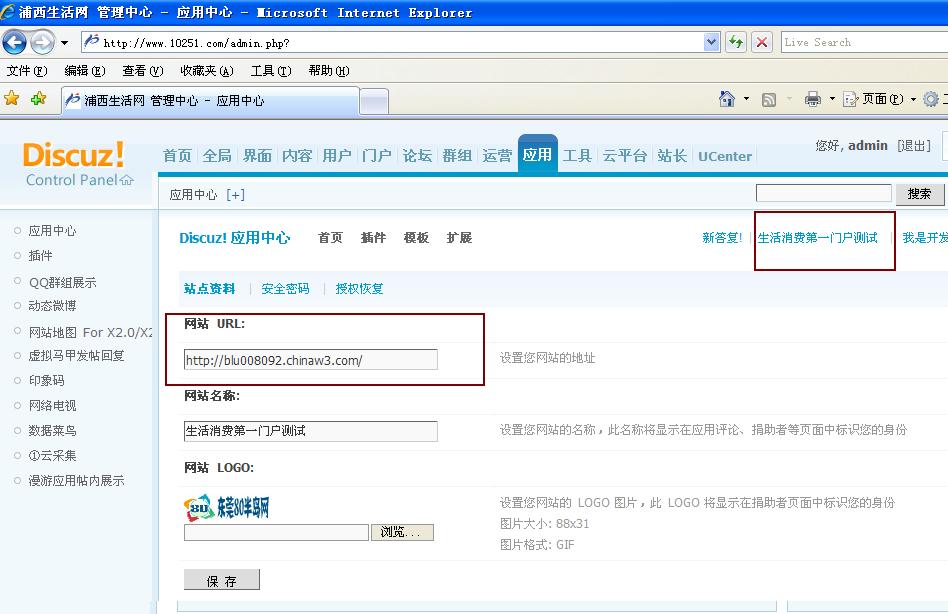
Task: Open the 页面(P) dropdown menu
Action: [880, 99]
